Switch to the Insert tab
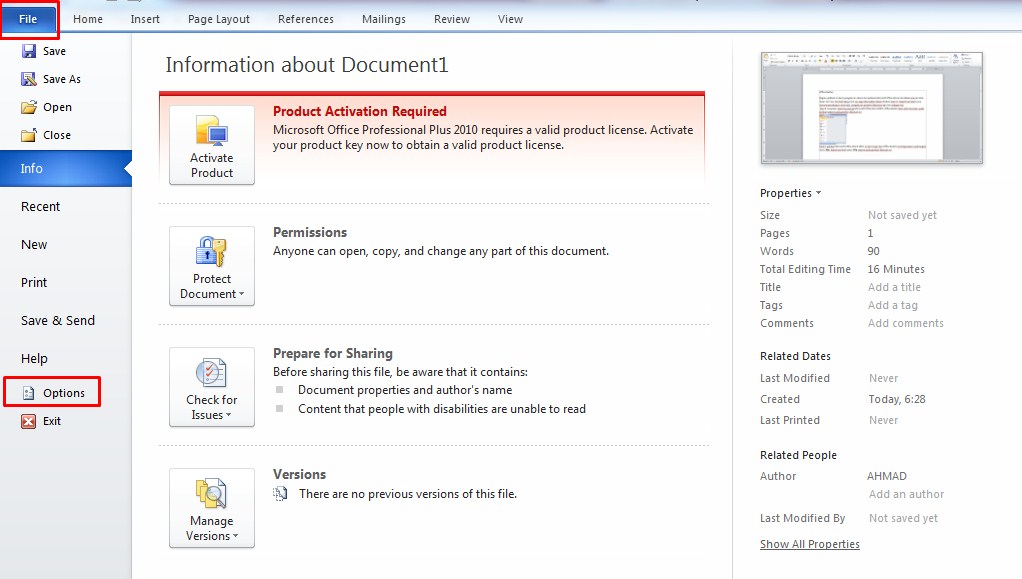Image resolution: width=1022 pixels, height=579 pixels. coord(145,19)
